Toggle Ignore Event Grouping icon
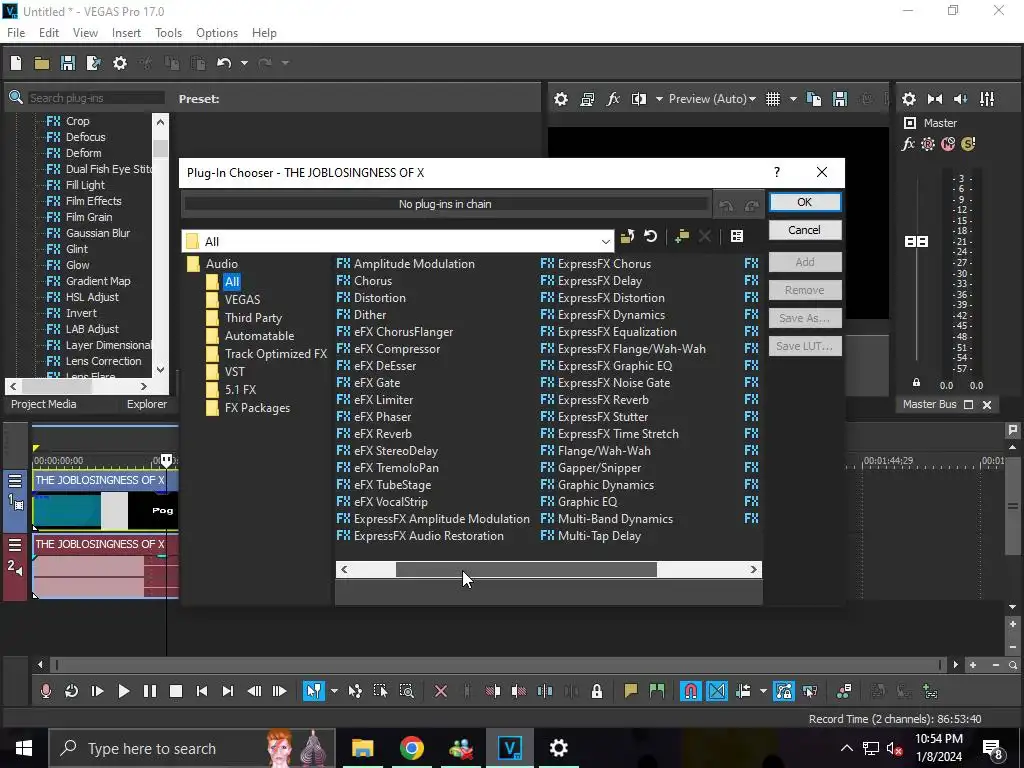This screenshot has height=768, width=1024. point(810,691)
